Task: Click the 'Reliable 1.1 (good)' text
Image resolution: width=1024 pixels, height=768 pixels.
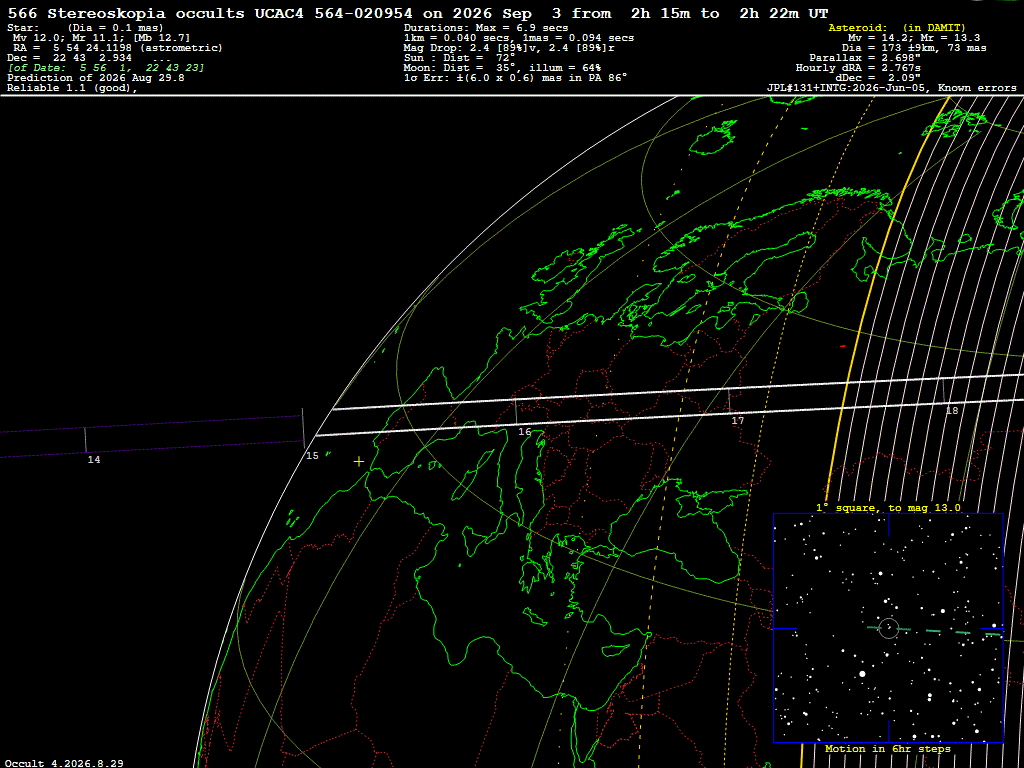Action: [72, 88]
